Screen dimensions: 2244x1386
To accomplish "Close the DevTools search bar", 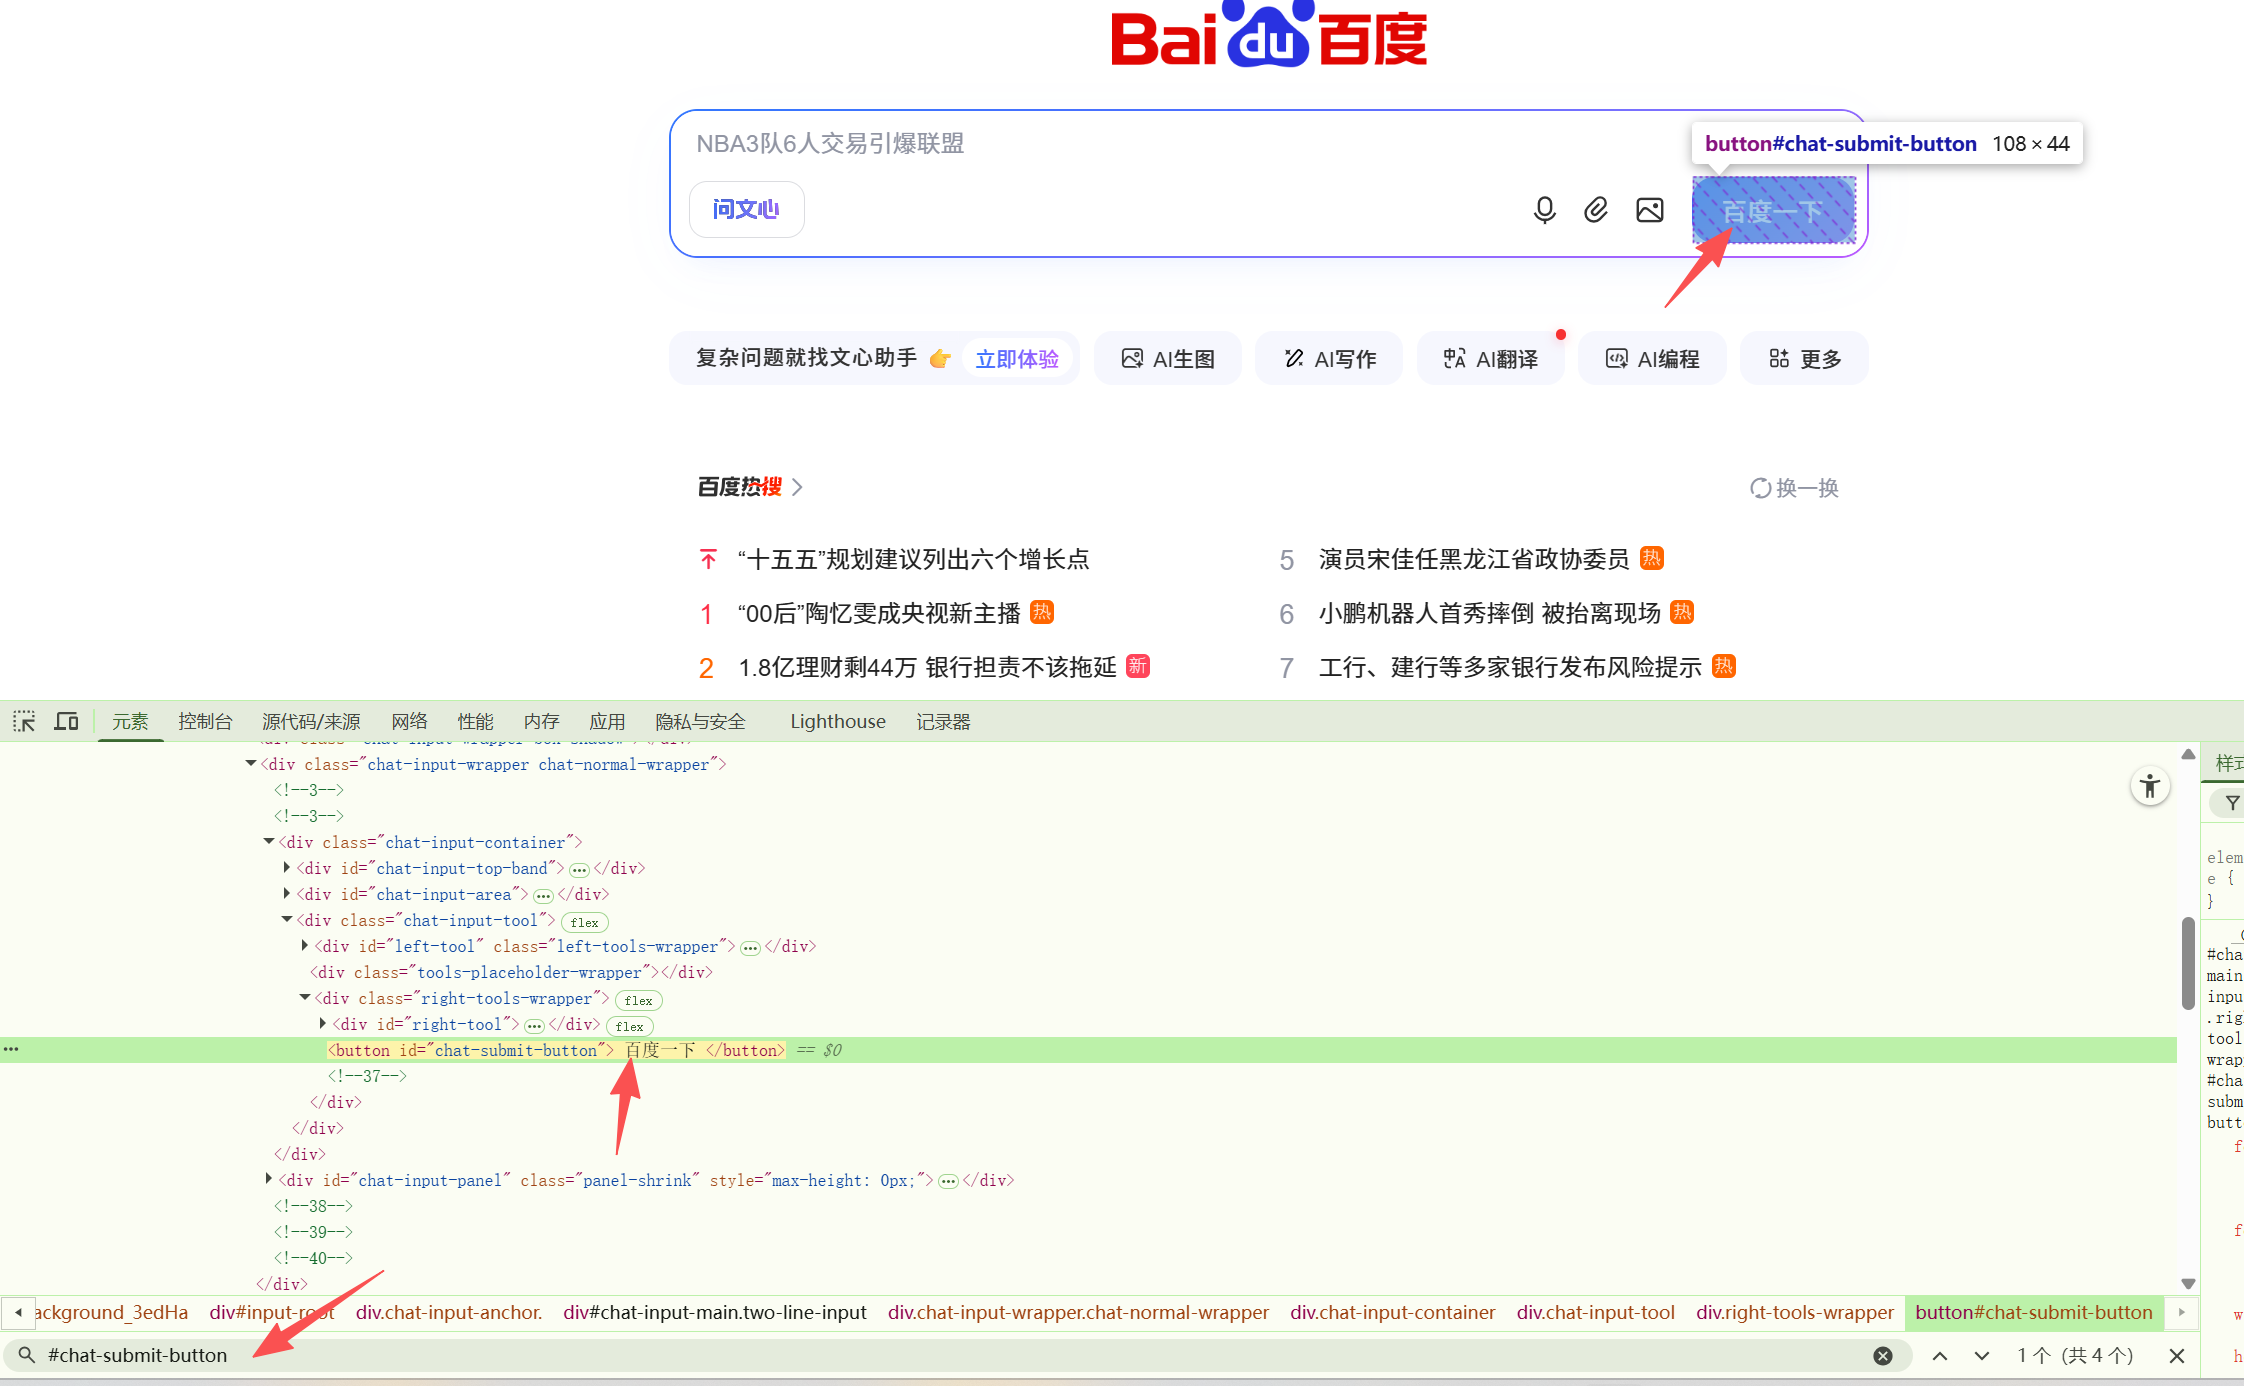I will click(x=2176, y=1355).
